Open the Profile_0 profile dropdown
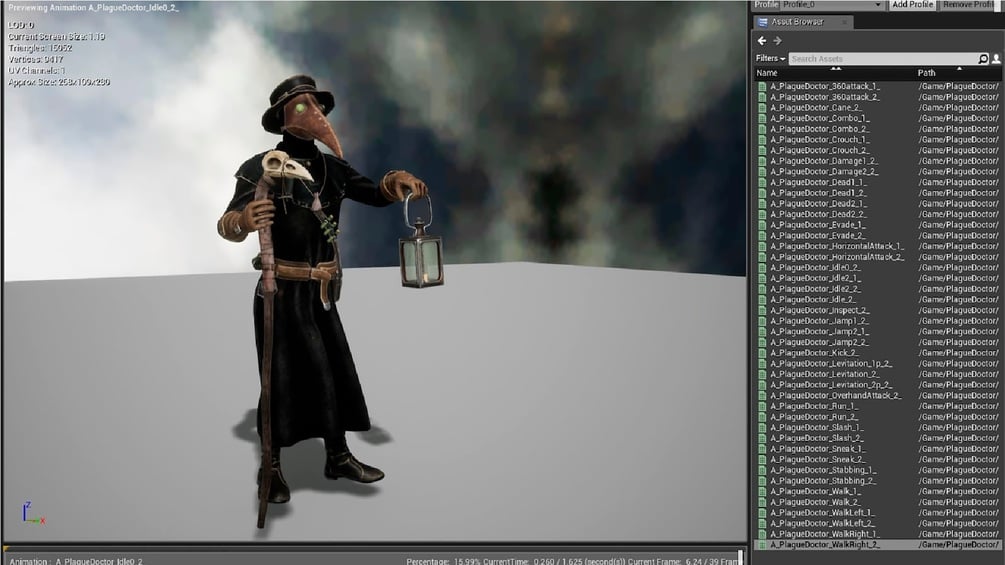This screenshot has height=565, width=1005. tap(832, 4)
